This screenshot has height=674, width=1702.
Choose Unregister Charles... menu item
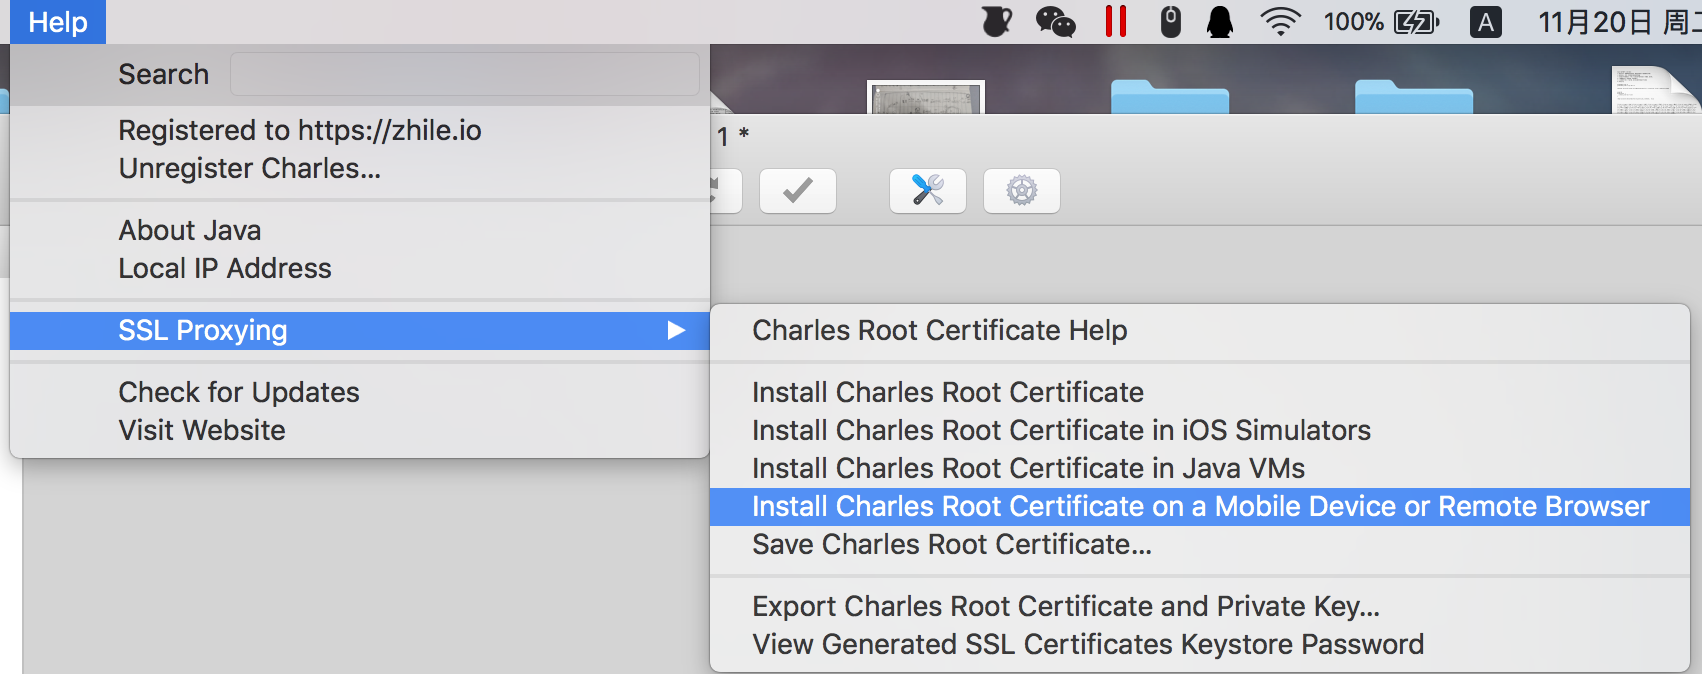[x=360, y=168]
